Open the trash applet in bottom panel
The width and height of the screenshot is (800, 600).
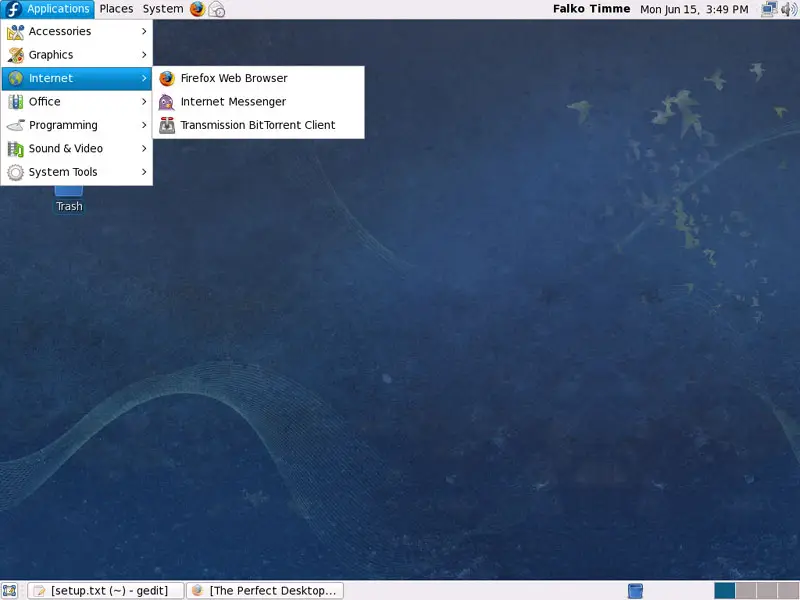point(635,591)
